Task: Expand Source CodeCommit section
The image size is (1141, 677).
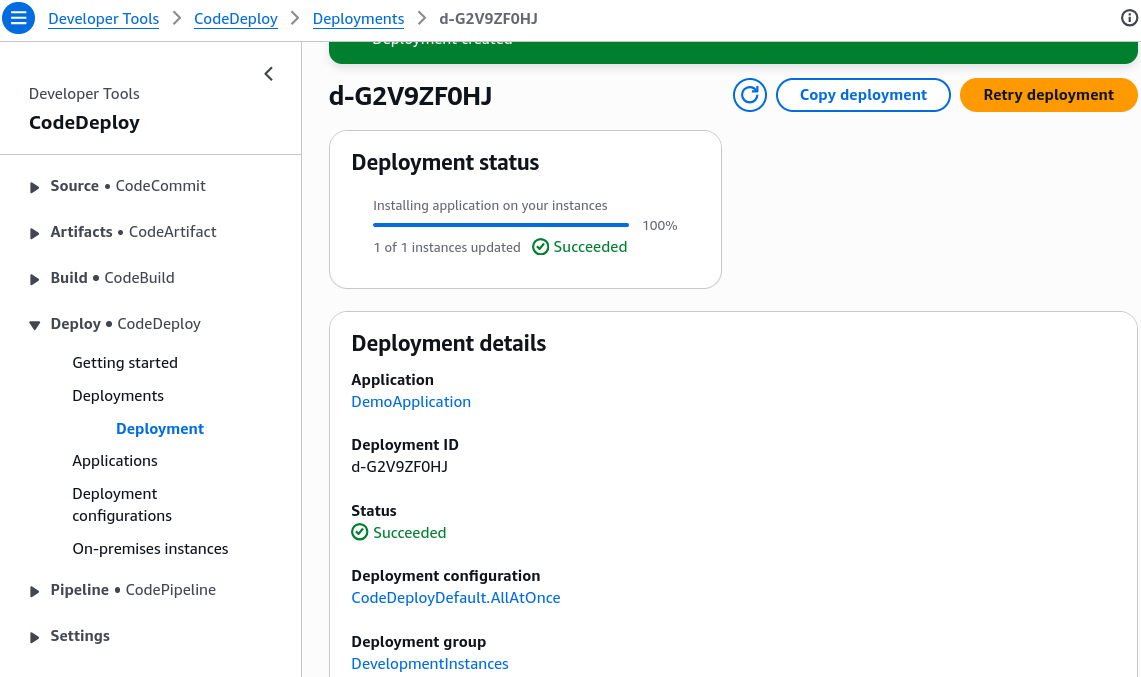Action: coord(34,187)
